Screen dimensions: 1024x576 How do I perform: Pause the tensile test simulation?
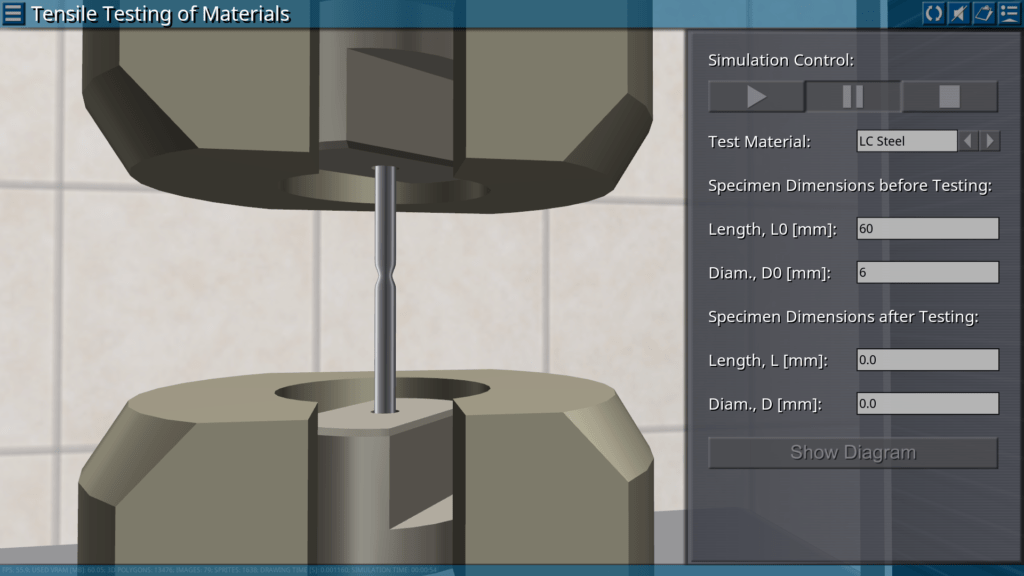pos(853,97)
